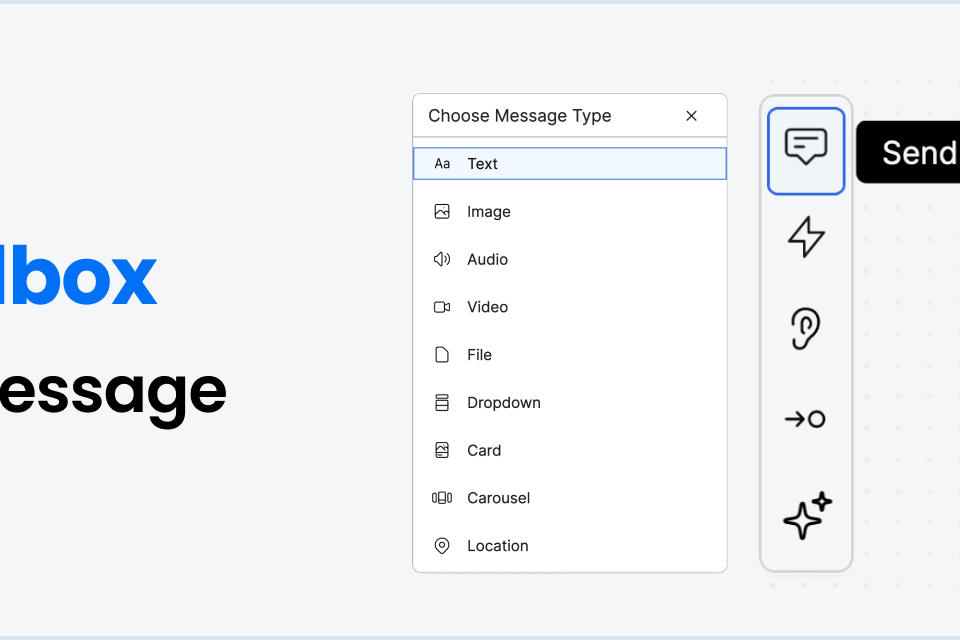Click the lightning bolt action icon
This screenshot has height=640, width=960.
[x=806, y=237]
